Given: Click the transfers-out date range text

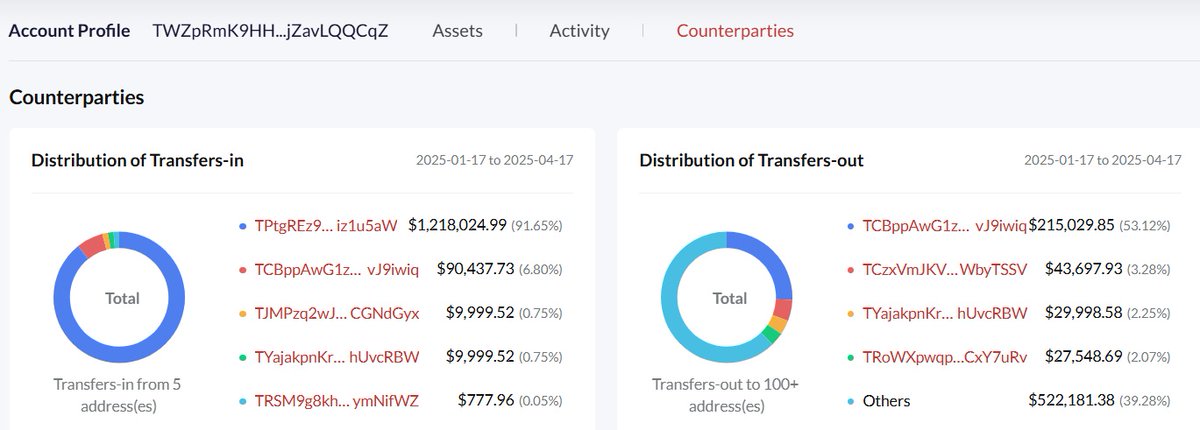Looking at the screenshot, I should point(1103,161).
